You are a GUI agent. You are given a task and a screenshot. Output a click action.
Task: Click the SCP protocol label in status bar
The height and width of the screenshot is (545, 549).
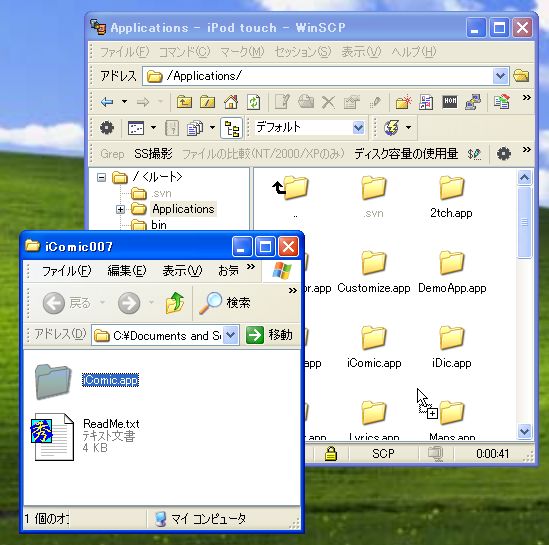pyautogui.click(x=383, y=454)
